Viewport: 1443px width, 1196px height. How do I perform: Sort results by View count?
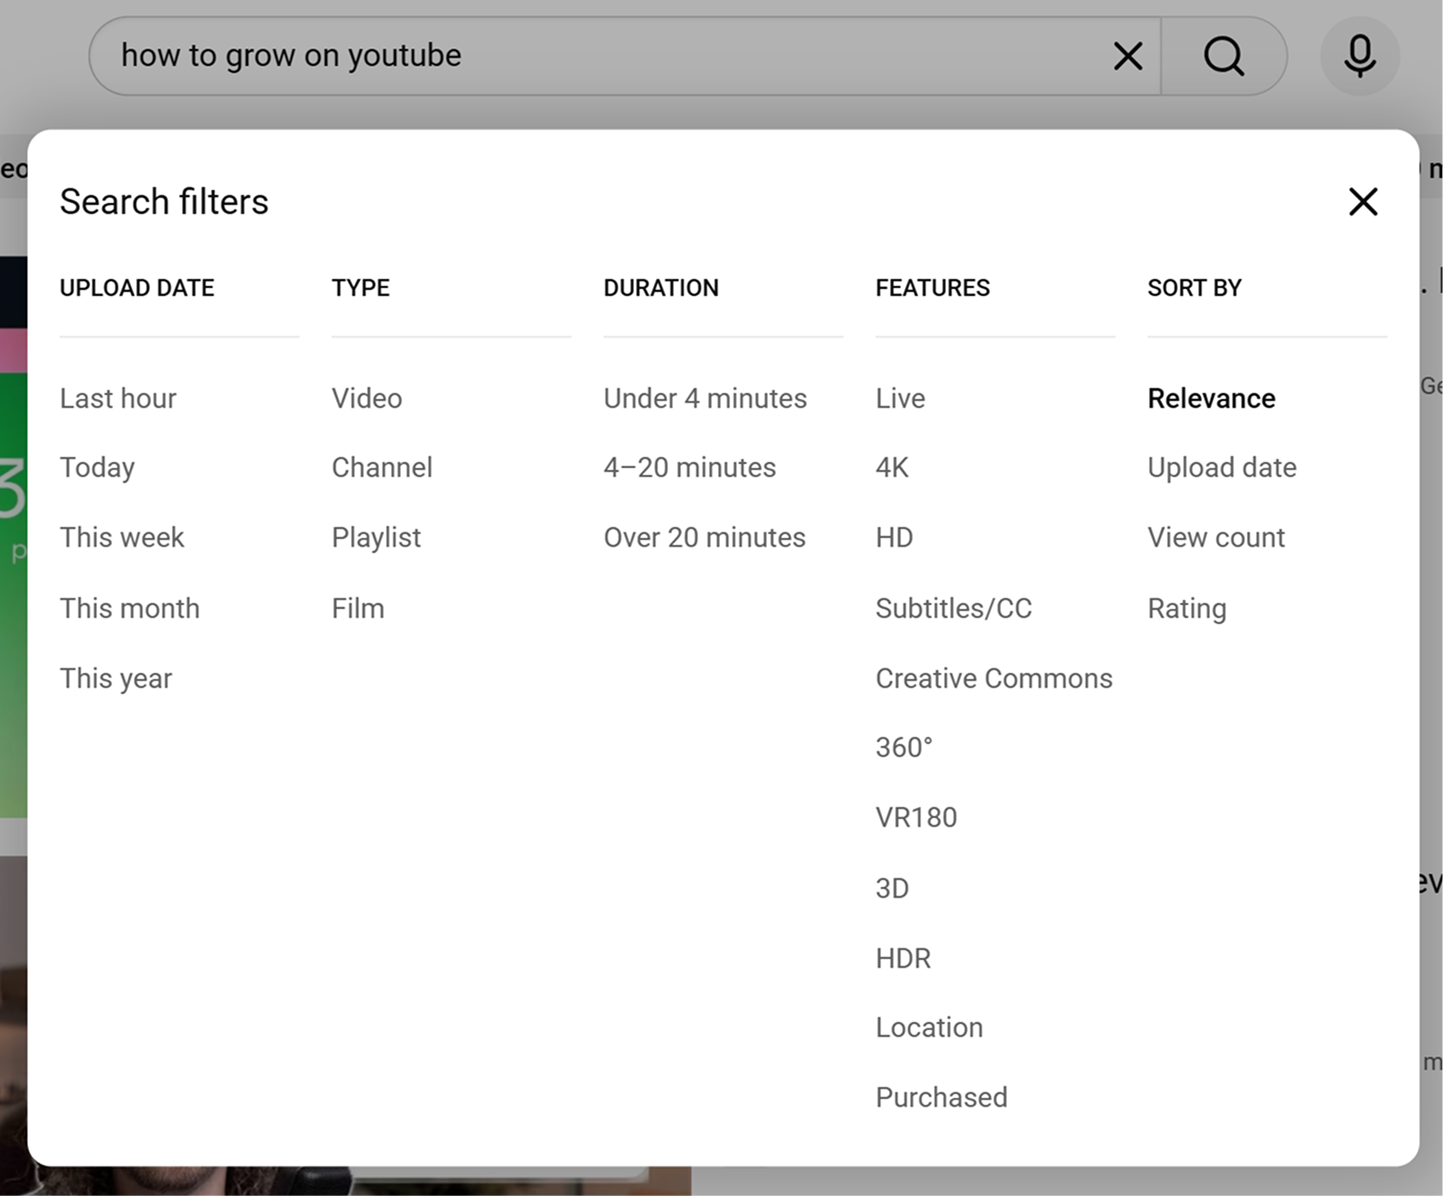click(x=1215, y=537)
